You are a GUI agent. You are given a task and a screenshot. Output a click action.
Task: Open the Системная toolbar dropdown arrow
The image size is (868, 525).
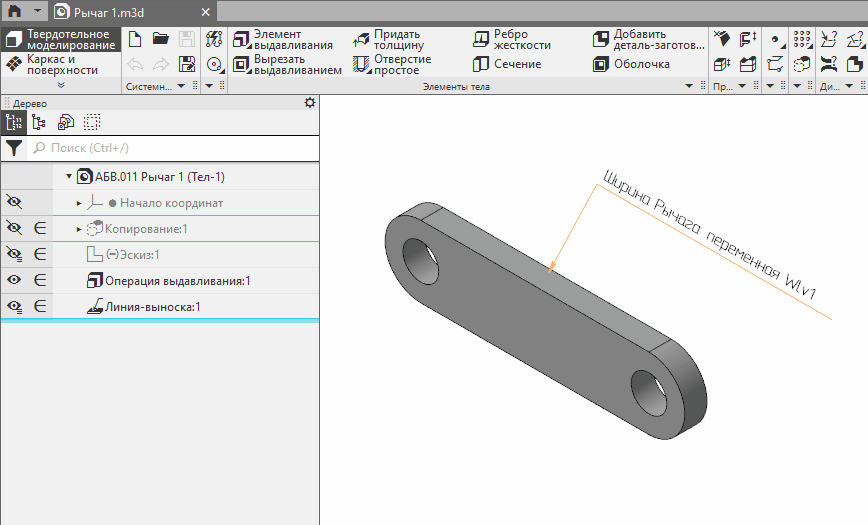[x=181, y=87]
